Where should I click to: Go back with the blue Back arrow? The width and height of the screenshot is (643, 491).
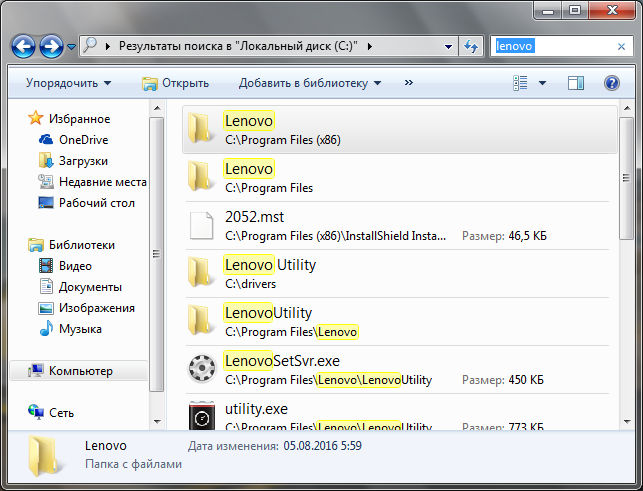(23, 47)
